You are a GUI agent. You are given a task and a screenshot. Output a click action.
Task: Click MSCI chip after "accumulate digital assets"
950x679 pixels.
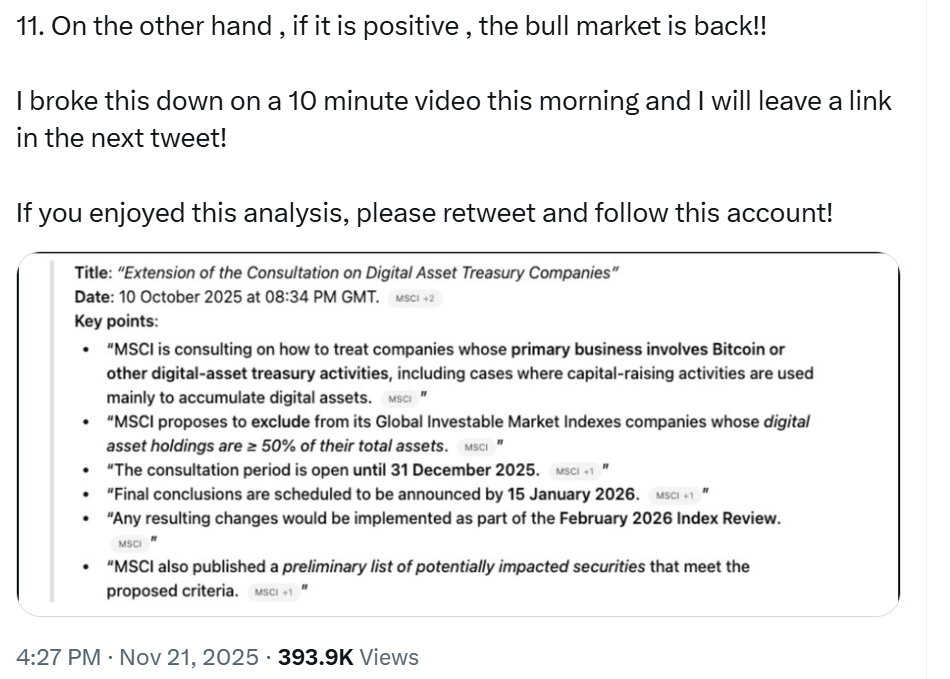click(x=399, y=398)
